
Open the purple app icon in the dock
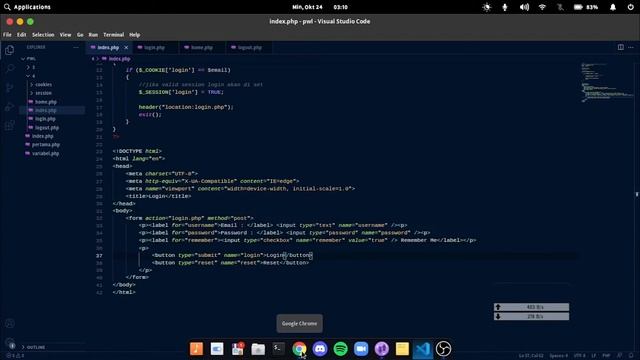coord(382,349)
